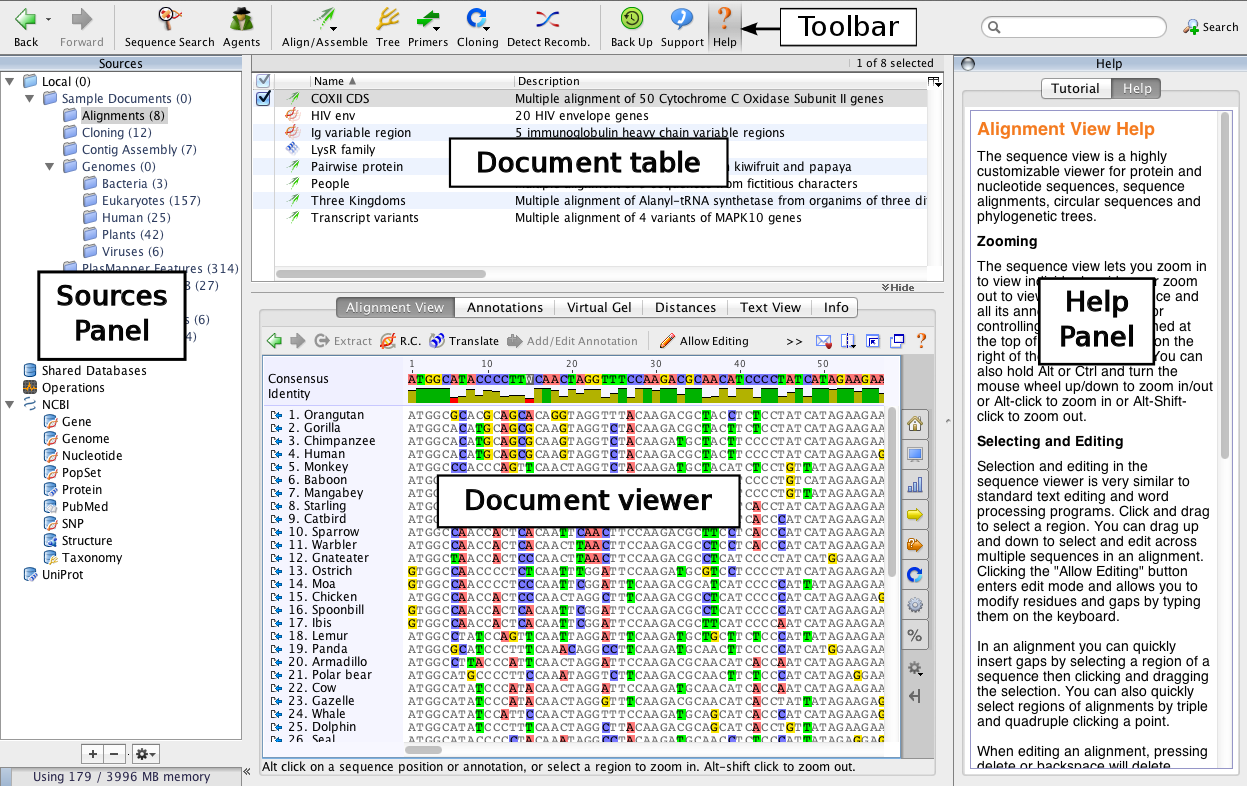Toggle the Allow Editing button
The image size is (1247, 786).
point(704,341)
